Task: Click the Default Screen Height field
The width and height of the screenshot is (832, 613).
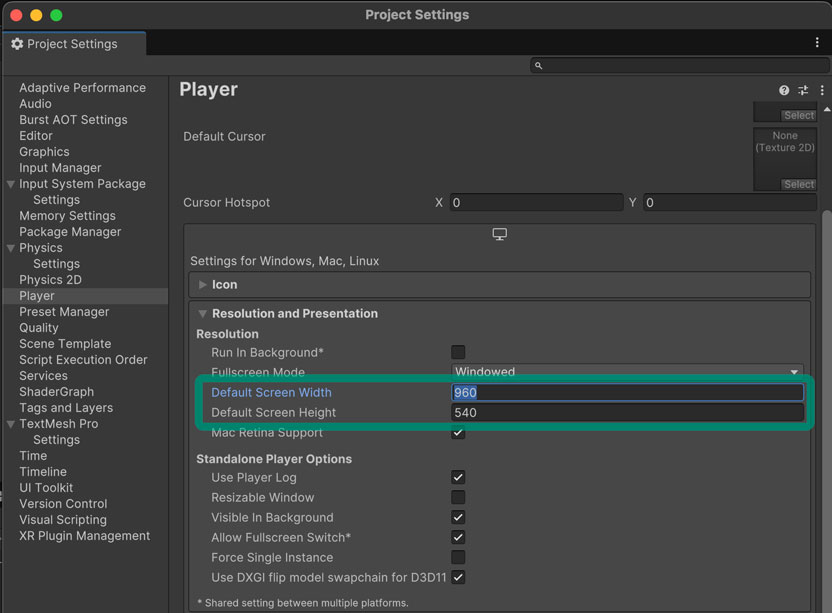Action: pos(627,412)
